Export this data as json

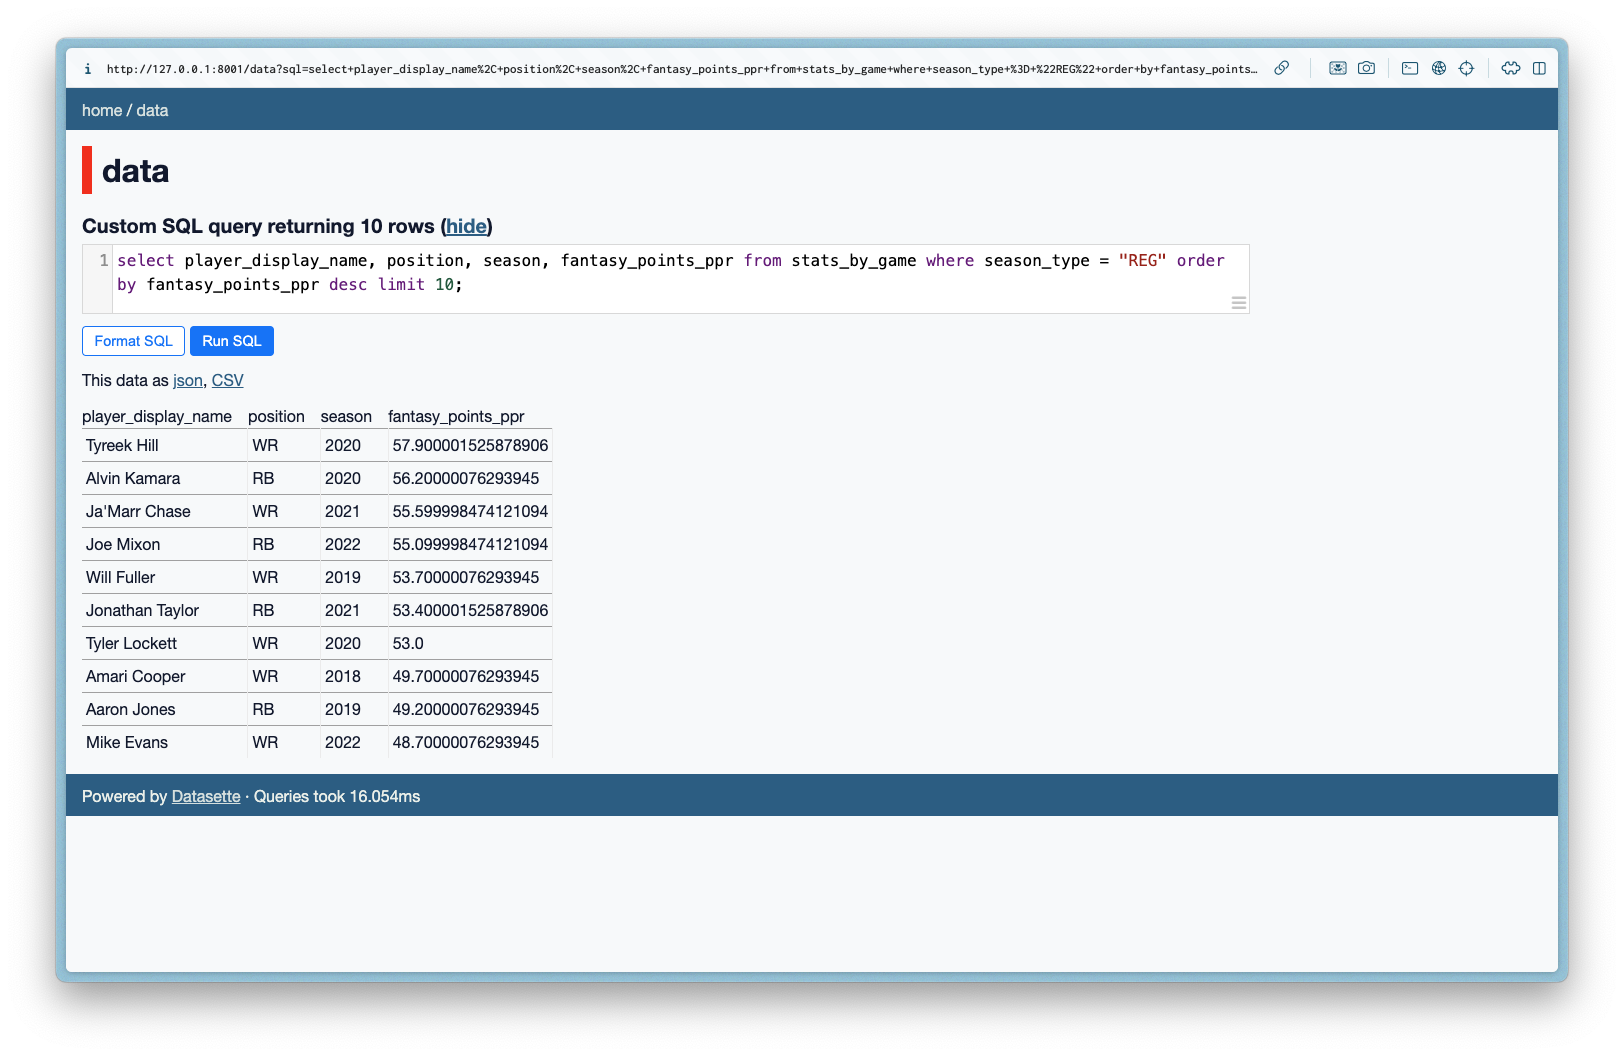[187, 380]
